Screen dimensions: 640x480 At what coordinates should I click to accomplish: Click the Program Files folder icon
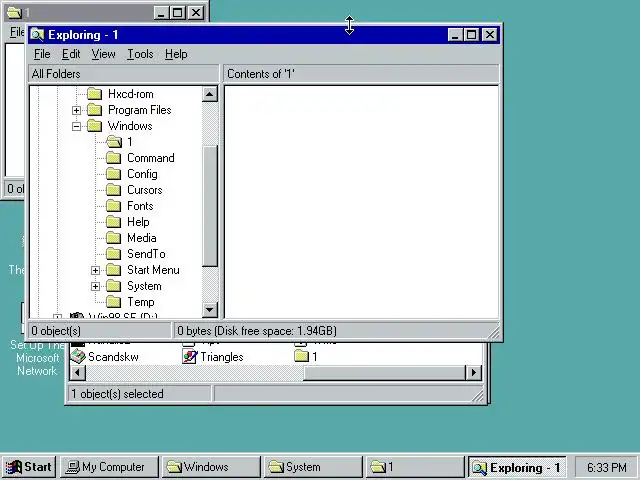tap(95, 110)
